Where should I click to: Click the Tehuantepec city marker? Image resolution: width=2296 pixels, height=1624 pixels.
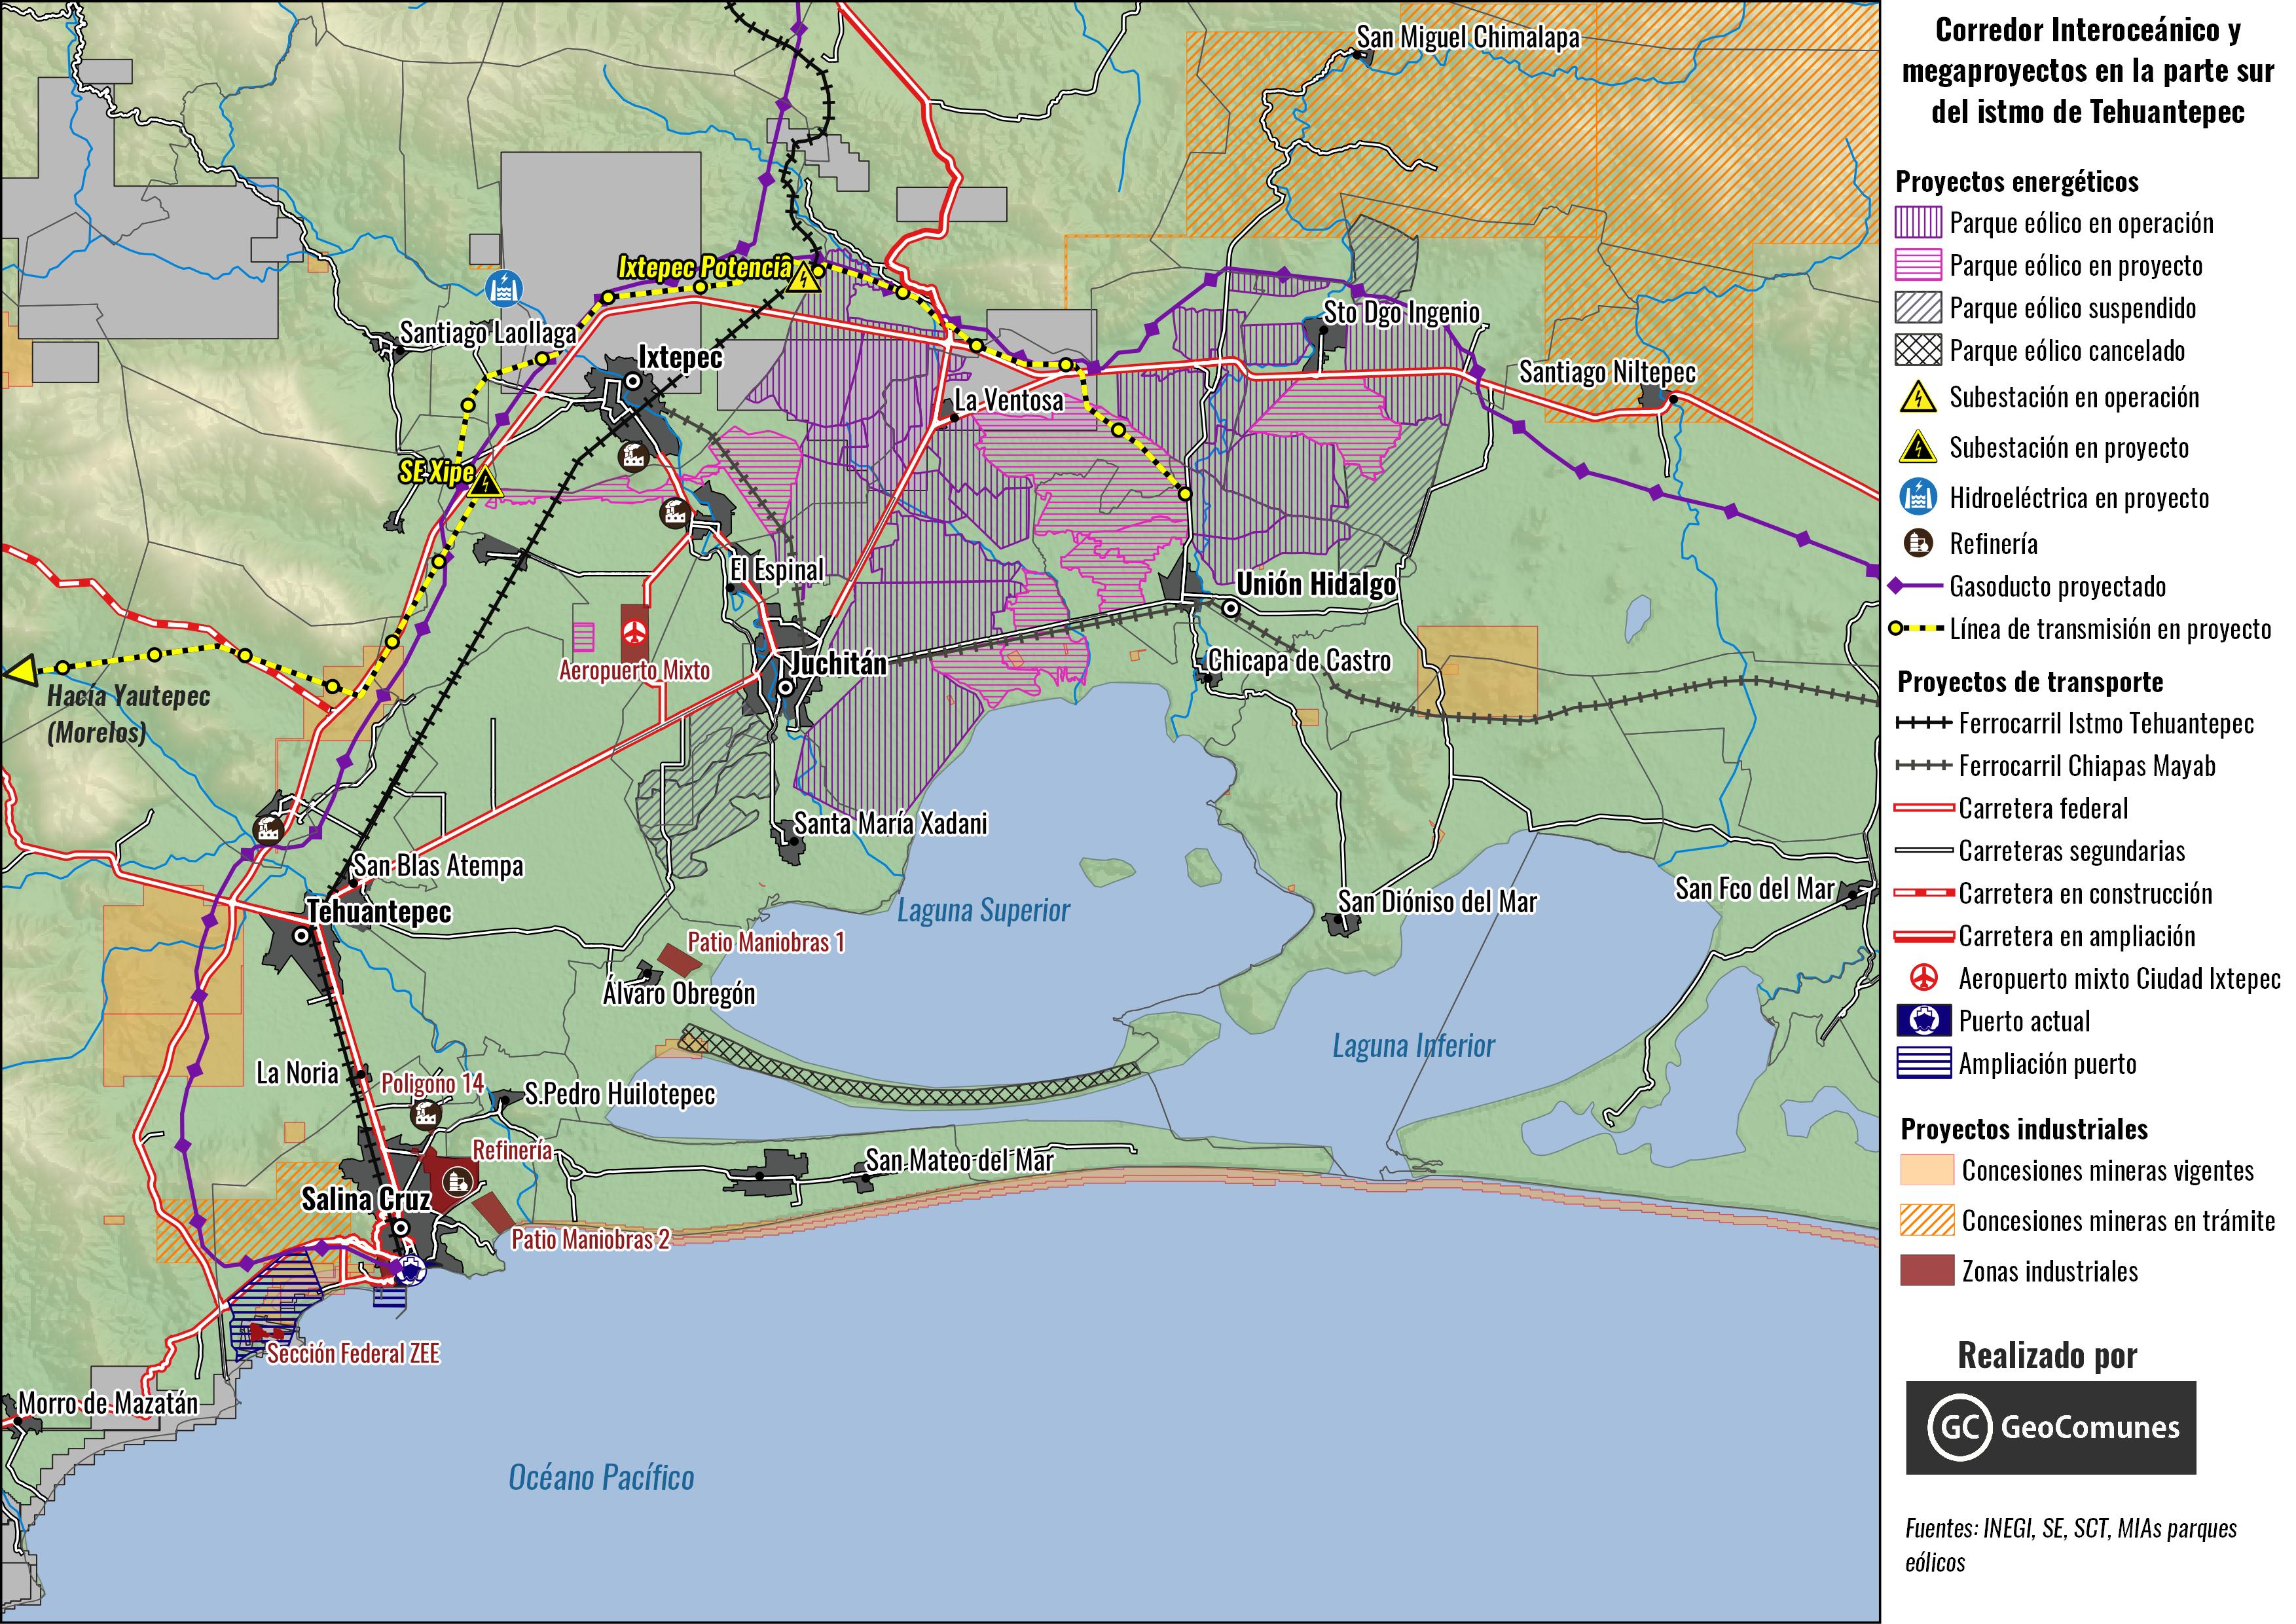coord(302,936)
